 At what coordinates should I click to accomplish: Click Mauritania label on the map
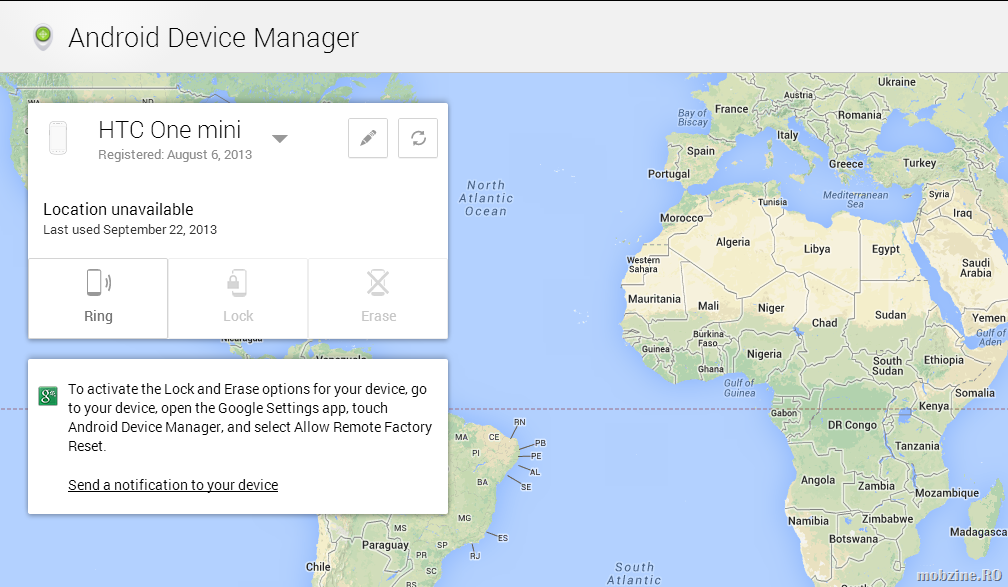point(654,299)
